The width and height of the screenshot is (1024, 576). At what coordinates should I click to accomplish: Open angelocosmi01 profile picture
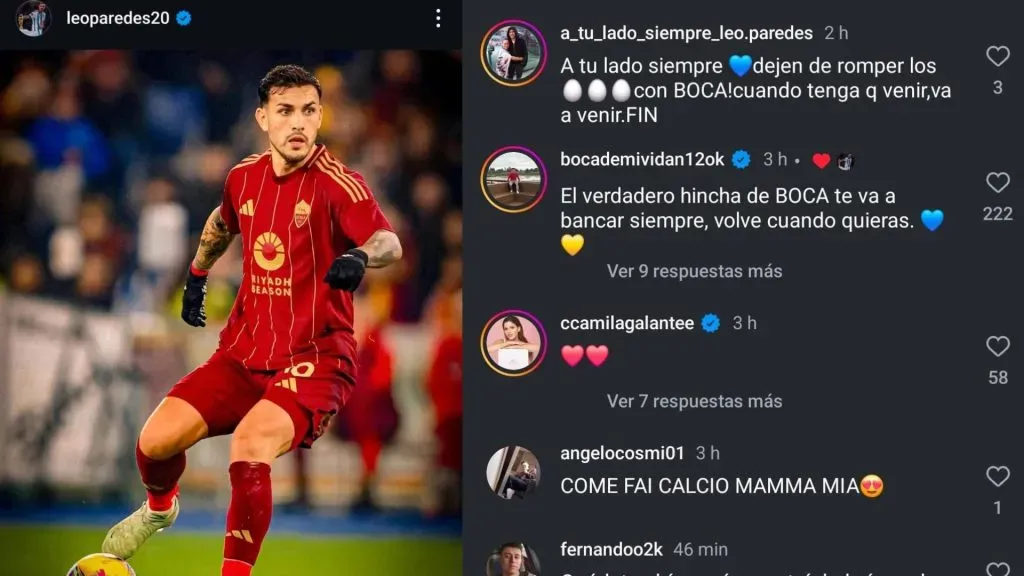(x=513, y=473)
